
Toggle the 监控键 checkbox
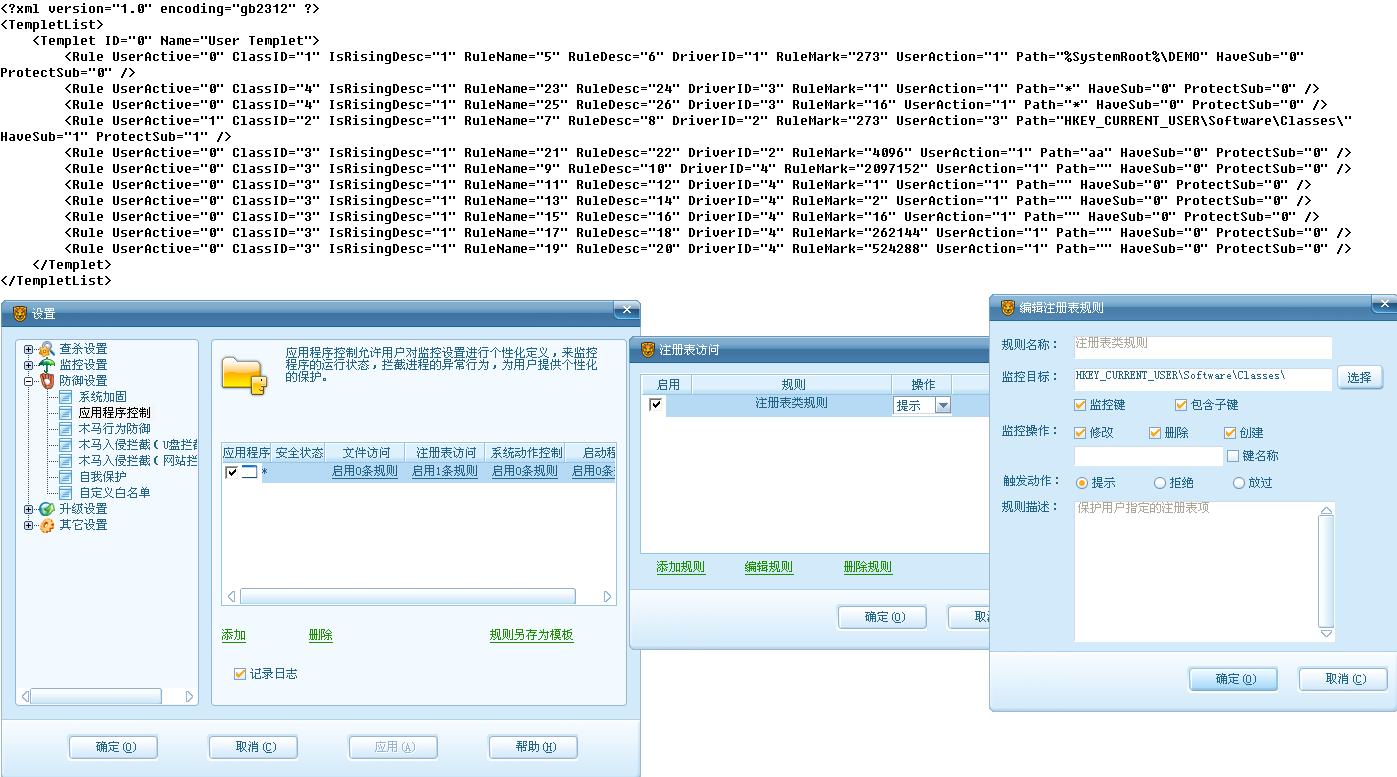(x=1080, y=405)
